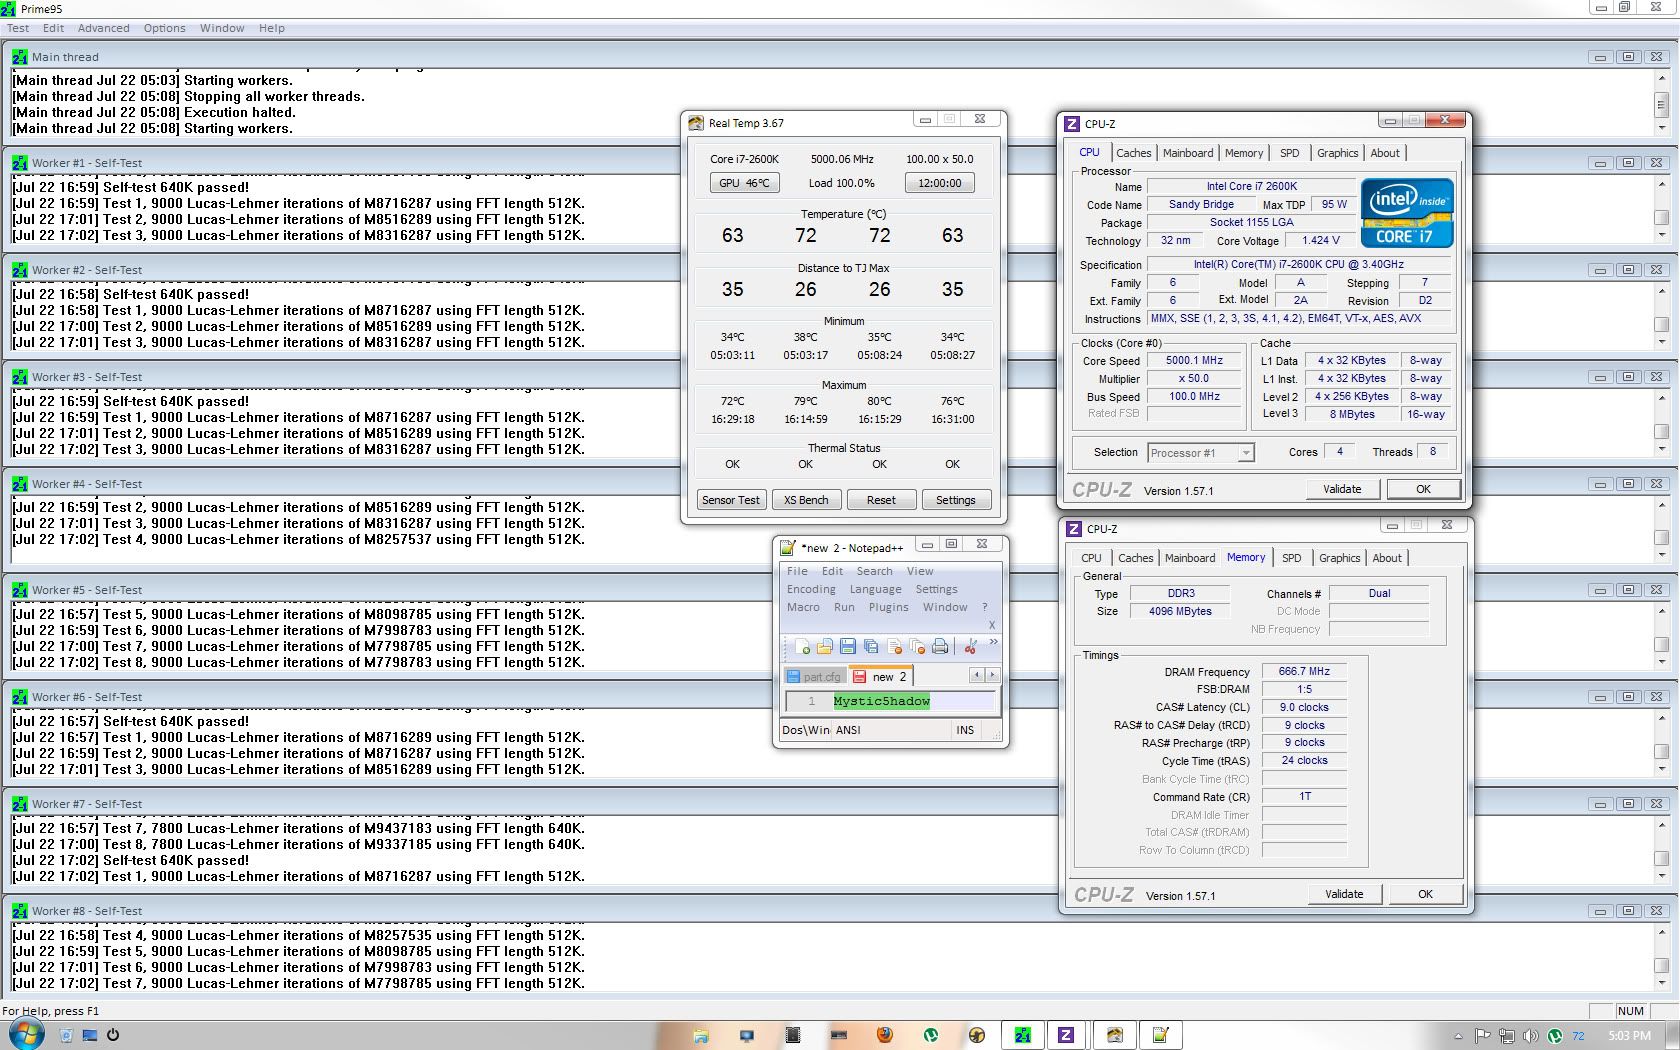The image size is (1680, 1050).
Task: Click the Open file icon in Notepad++
Action: tap(825, 647)
